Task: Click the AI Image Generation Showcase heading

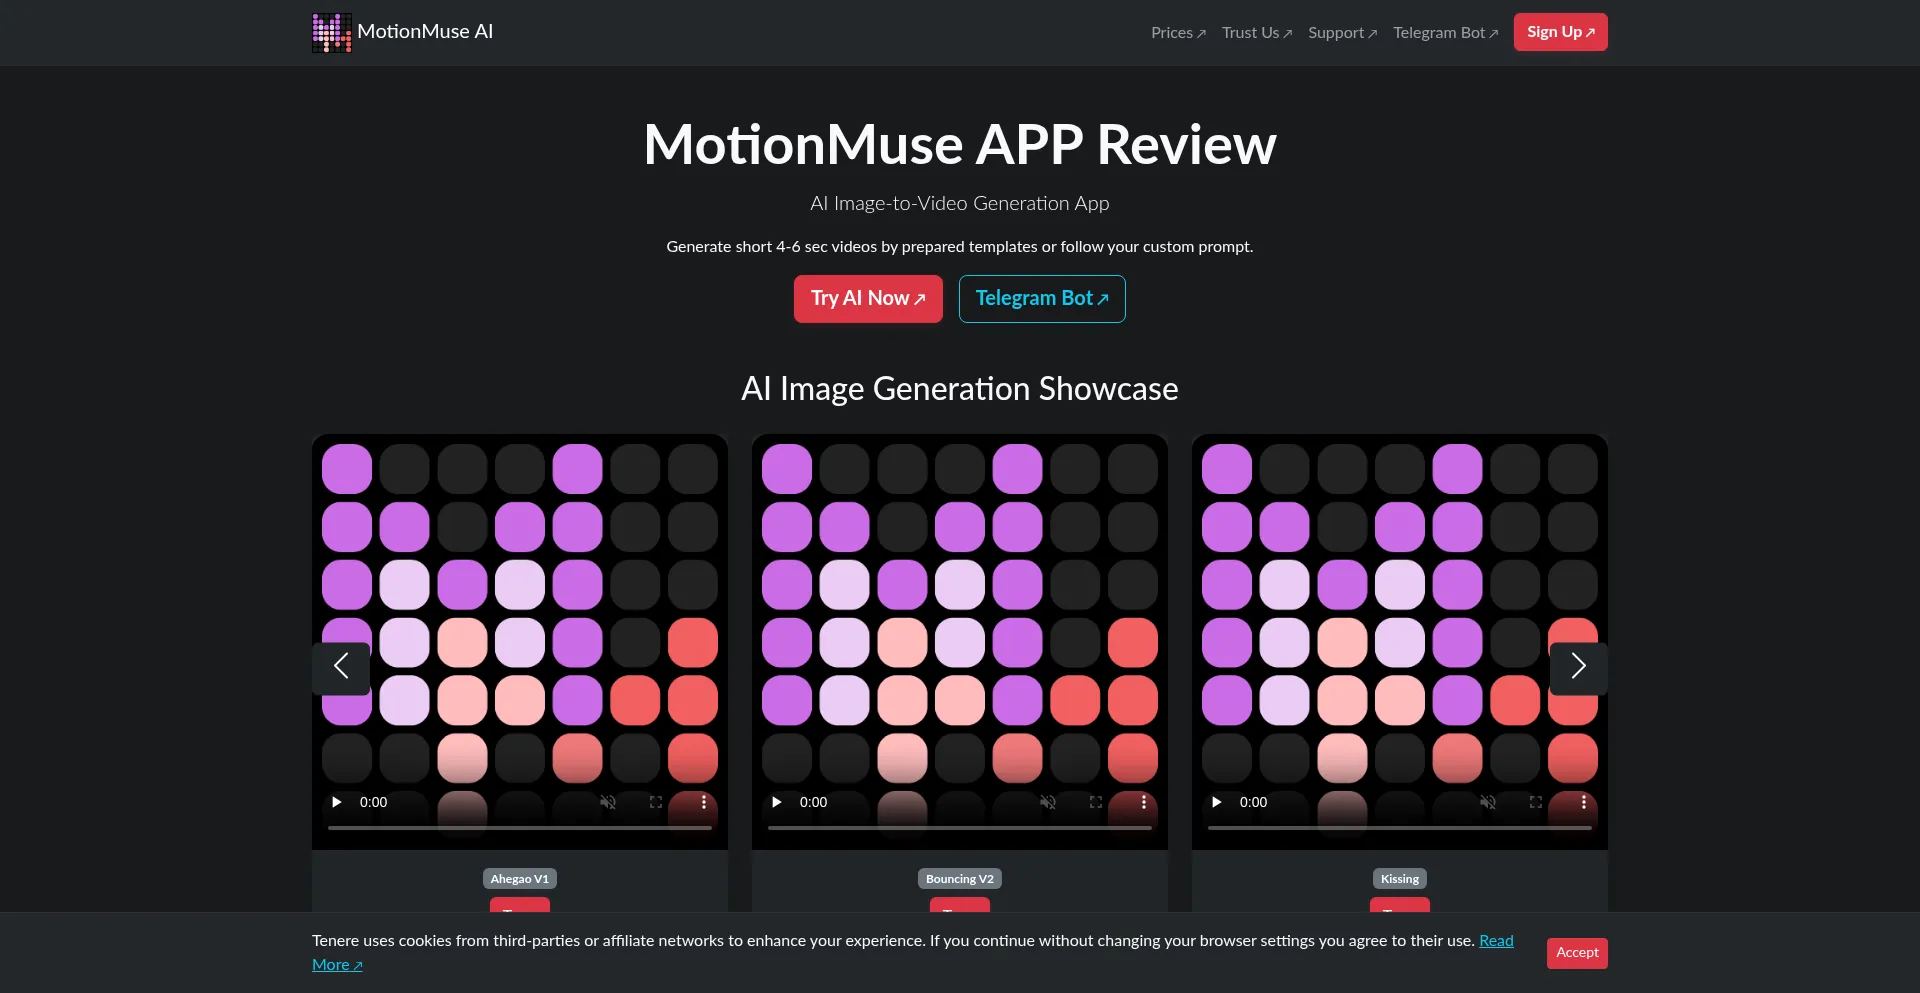Action: [960, 389]
